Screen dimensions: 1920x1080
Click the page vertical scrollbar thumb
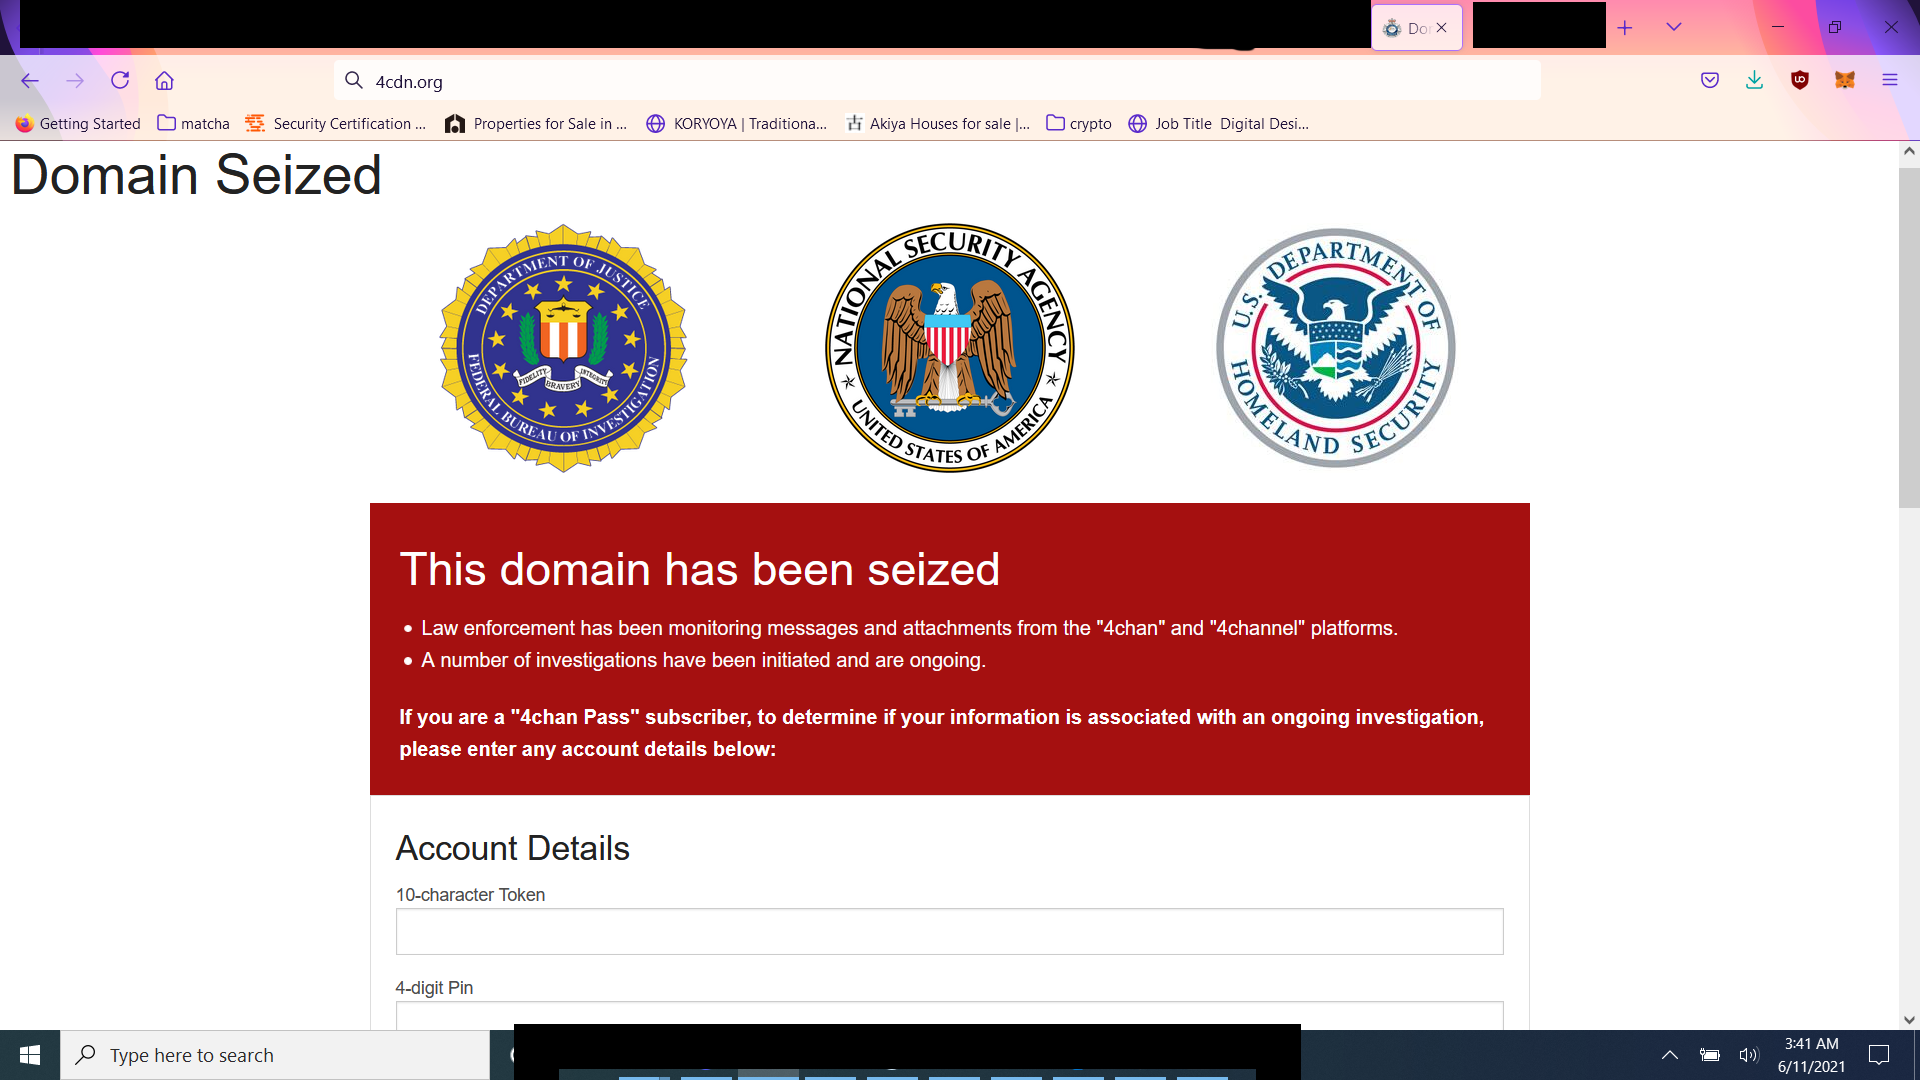1909,338
